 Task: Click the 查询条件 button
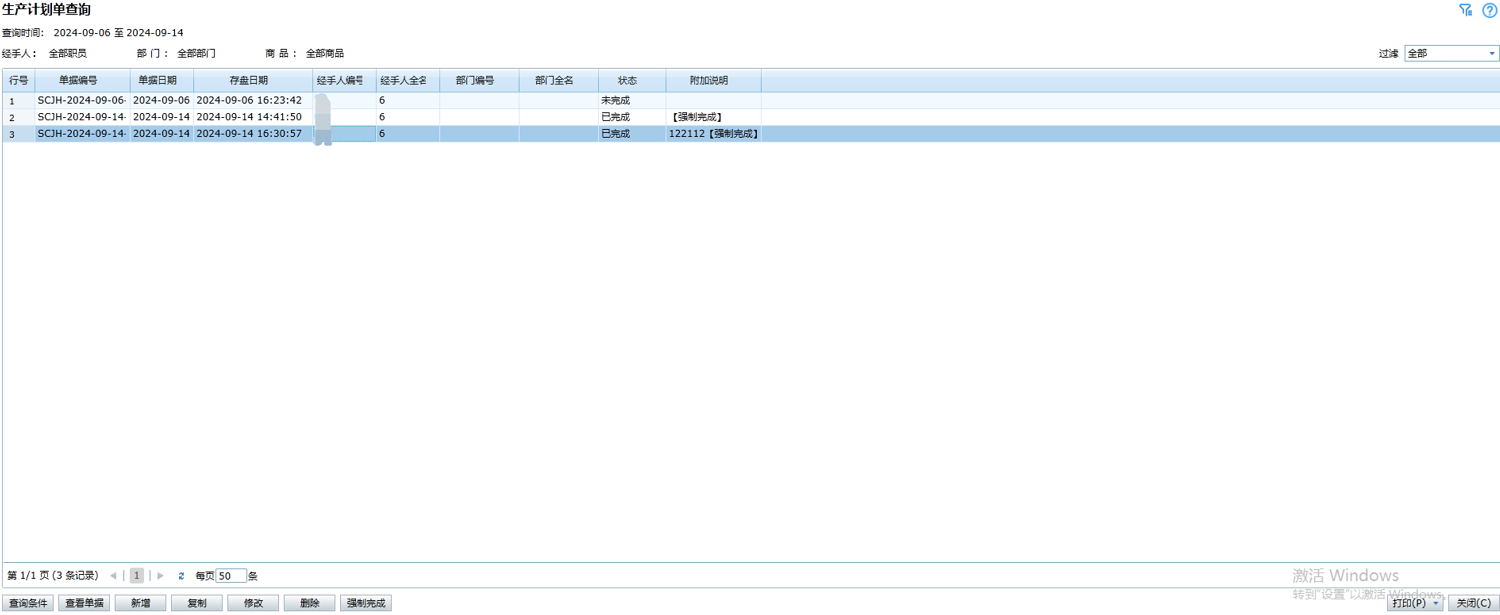28,603
